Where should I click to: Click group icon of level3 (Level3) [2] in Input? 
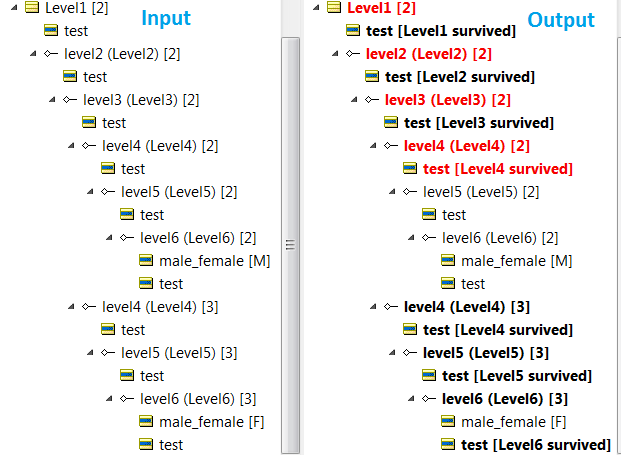[70, 99]
